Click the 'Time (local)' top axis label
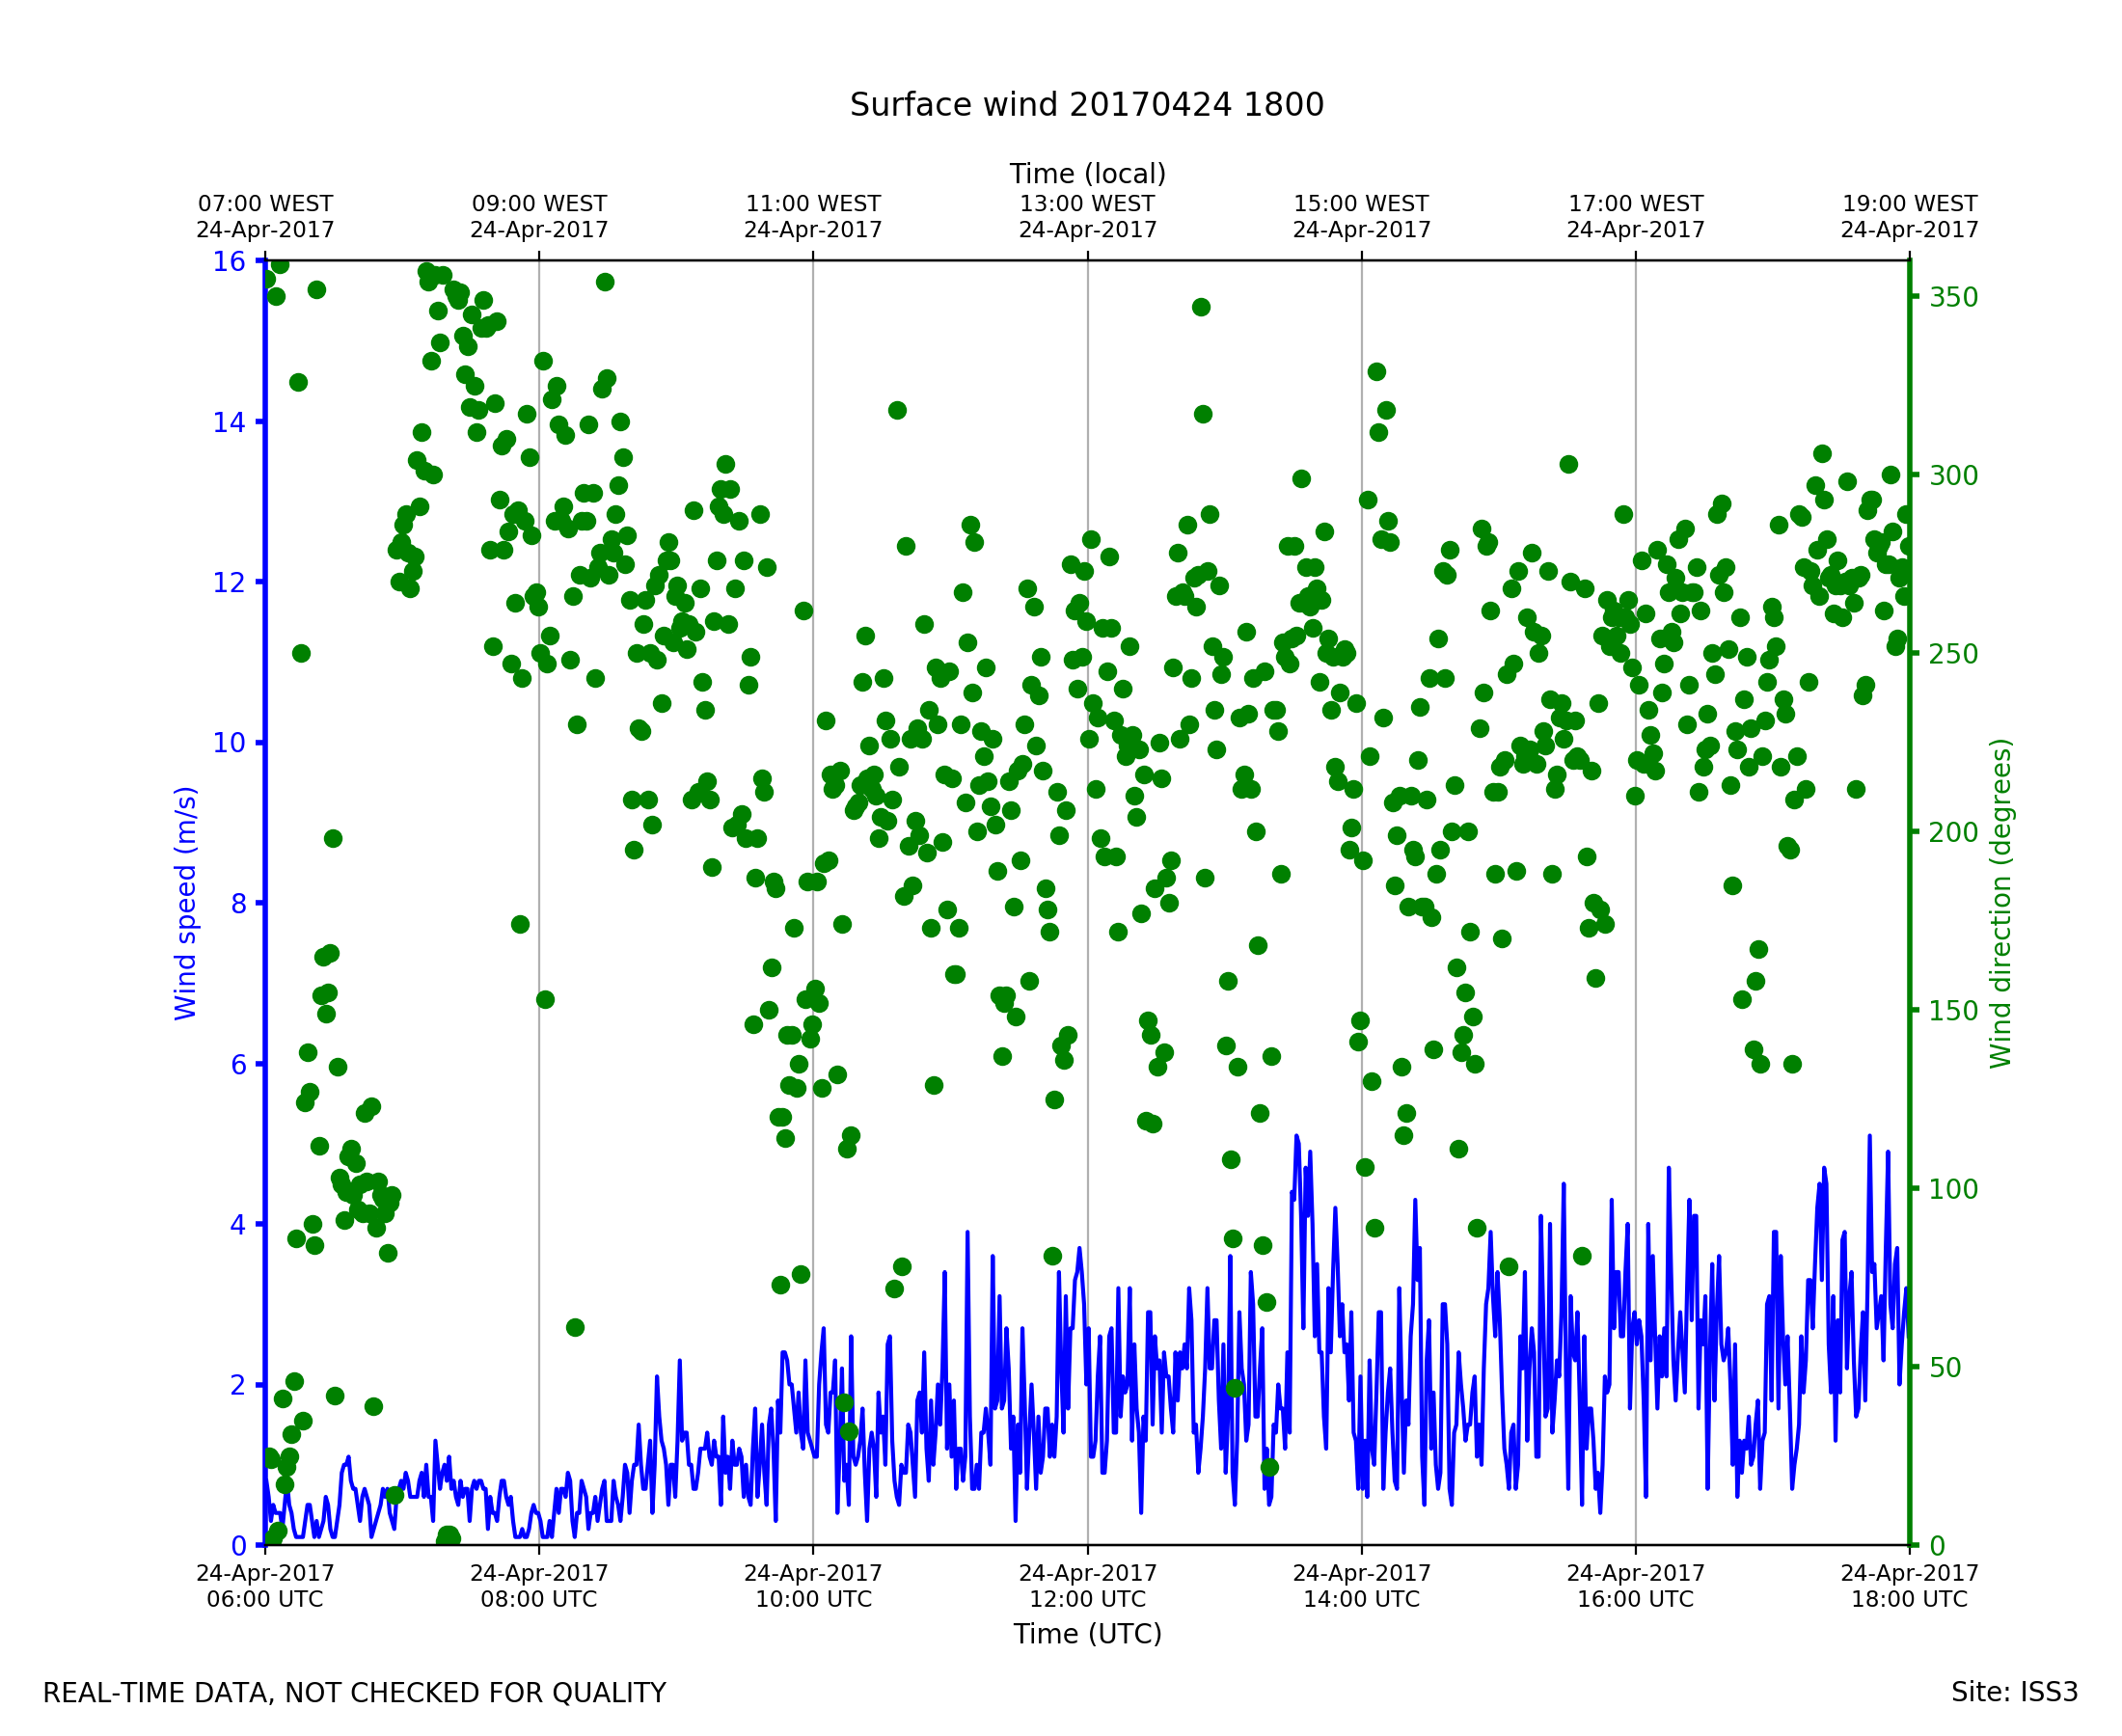This screenshot has width=2122, height=1736. [x=1087, y=174]
